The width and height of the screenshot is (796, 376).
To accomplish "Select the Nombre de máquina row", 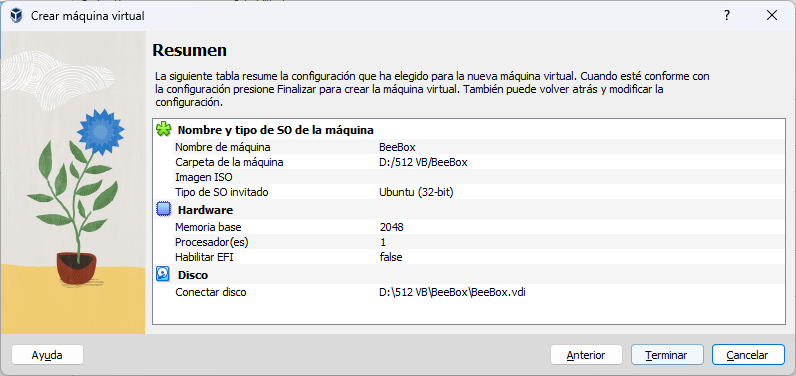I will tap(479, 147).
